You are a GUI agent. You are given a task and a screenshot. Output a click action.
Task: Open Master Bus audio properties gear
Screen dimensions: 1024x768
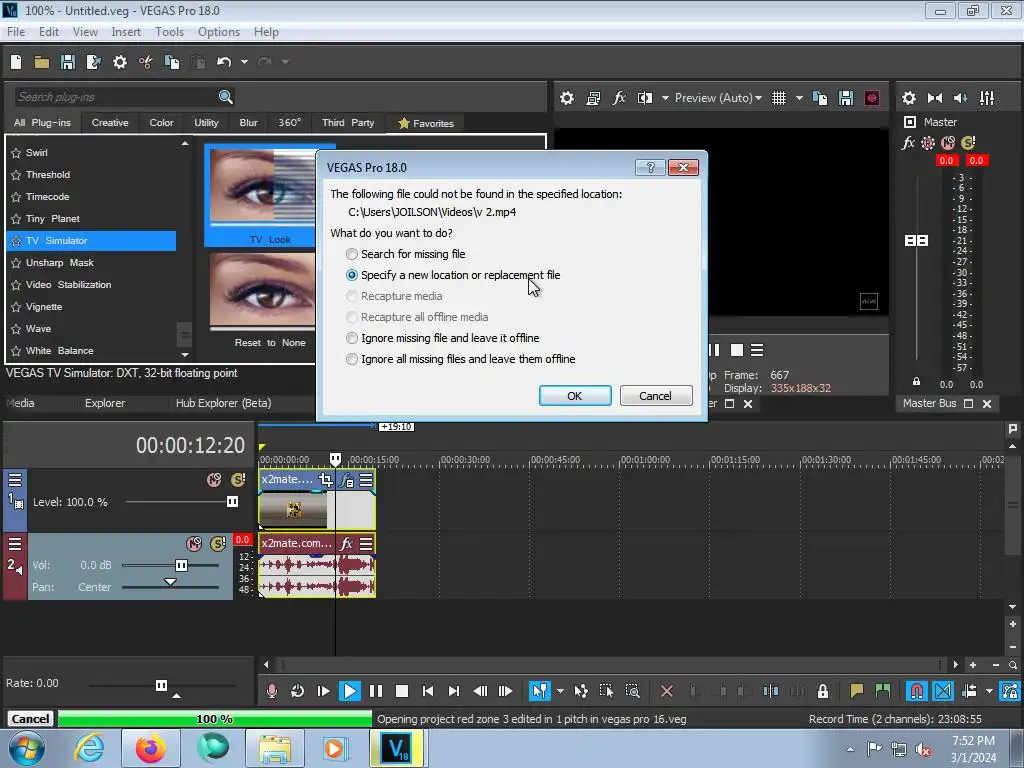(x=908, y=98)
